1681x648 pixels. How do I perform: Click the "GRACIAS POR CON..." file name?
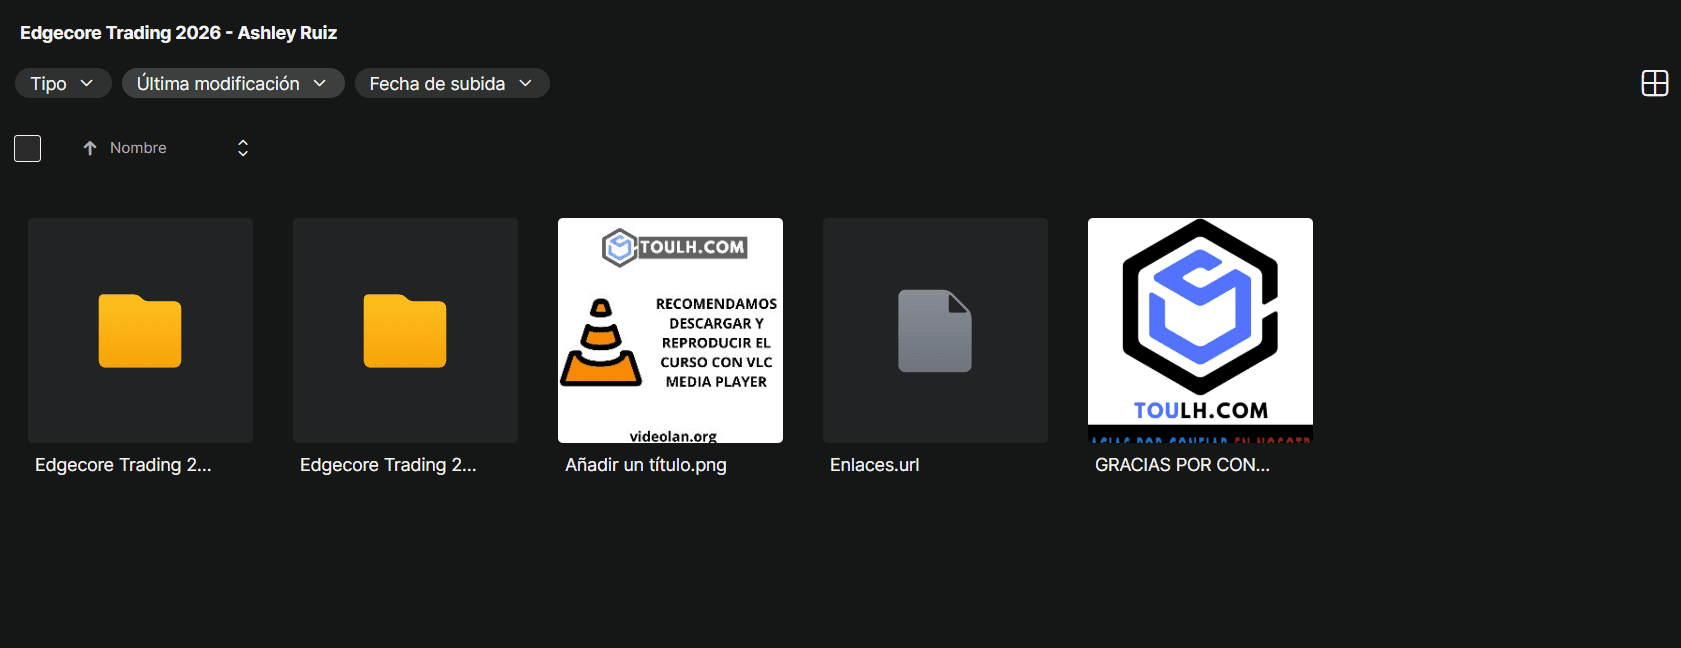coord(1182,465)
